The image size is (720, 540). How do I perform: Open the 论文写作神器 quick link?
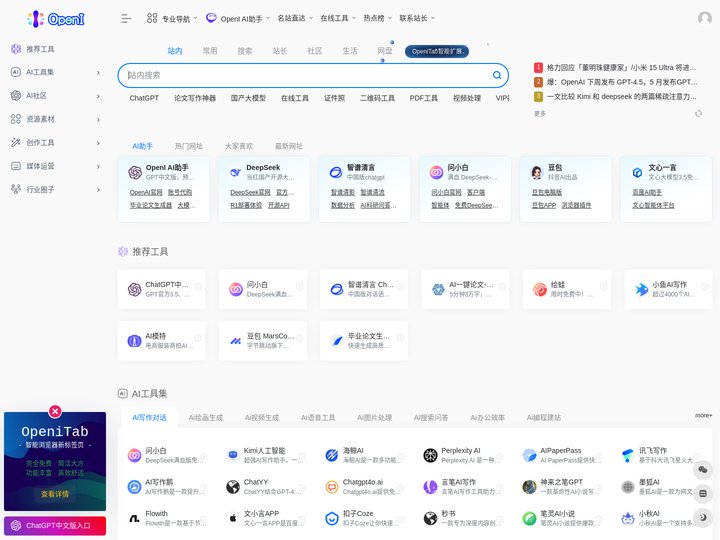point(195,98)
